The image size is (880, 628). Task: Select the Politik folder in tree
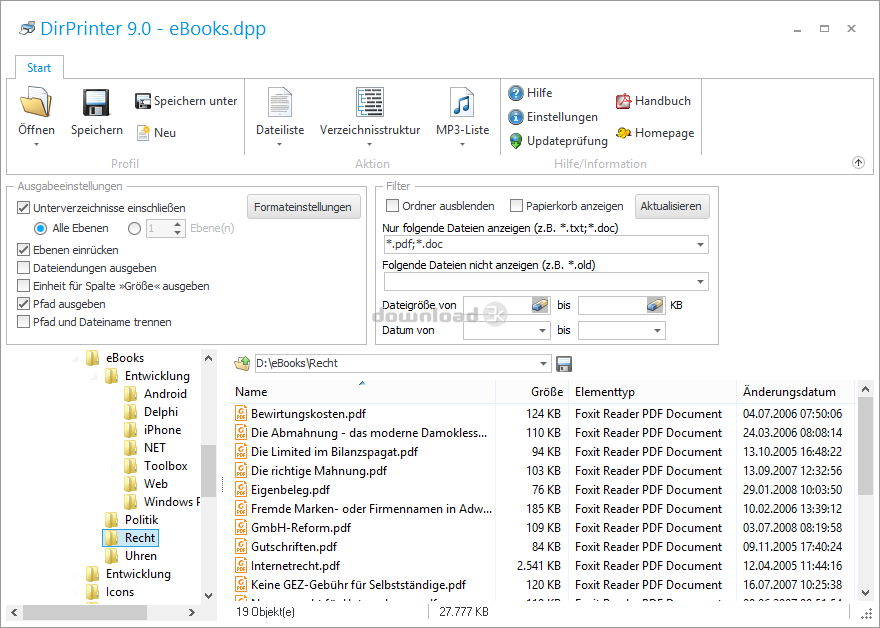140,520
